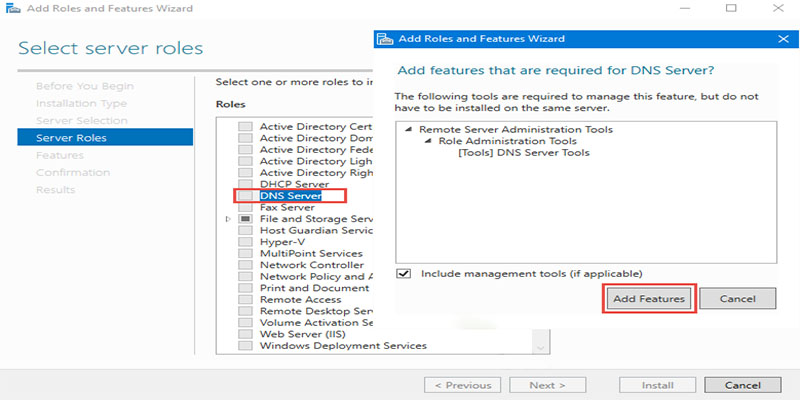The image size is (800, 400).
Task: Check the Network Policy and Access checkbox
Action: (x=245, y=277)
